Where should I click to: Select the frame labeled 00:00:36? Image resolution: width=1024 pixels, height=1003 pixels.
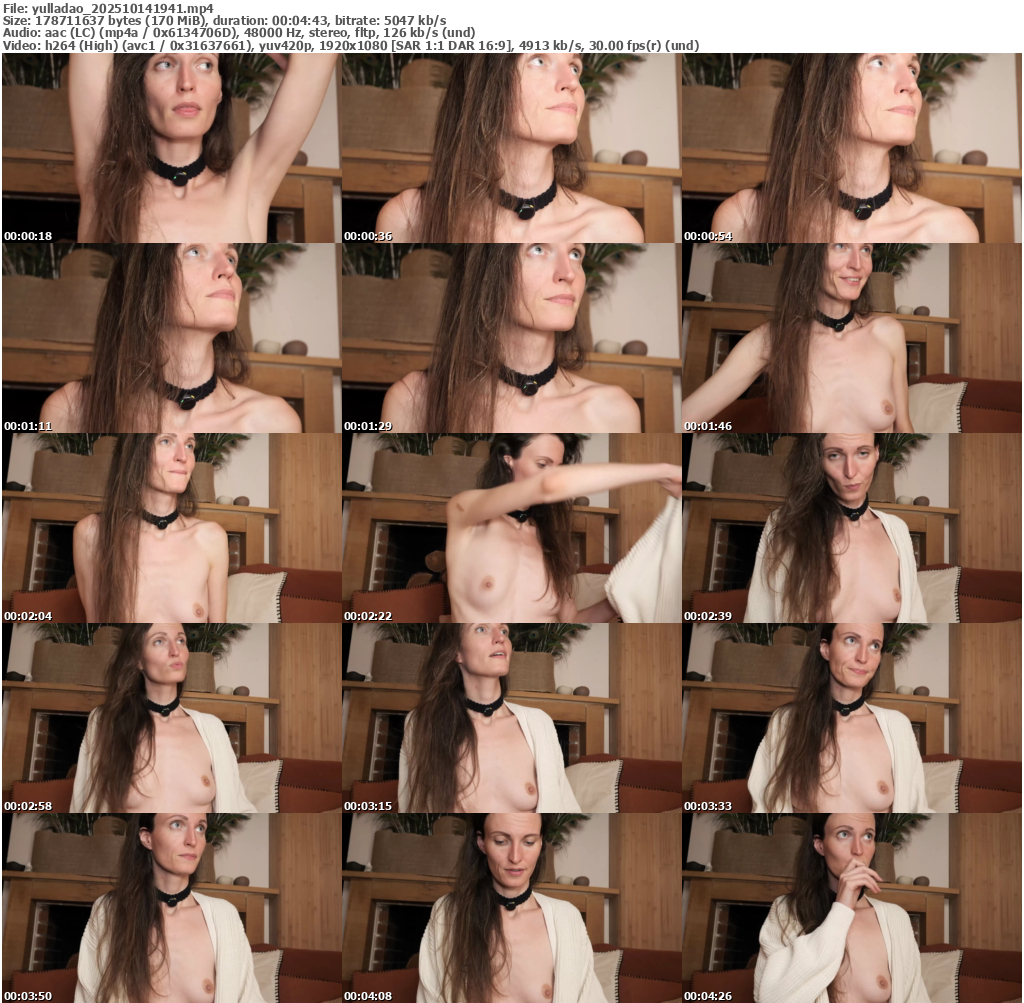pyautogui.click(x=511, y=148)
